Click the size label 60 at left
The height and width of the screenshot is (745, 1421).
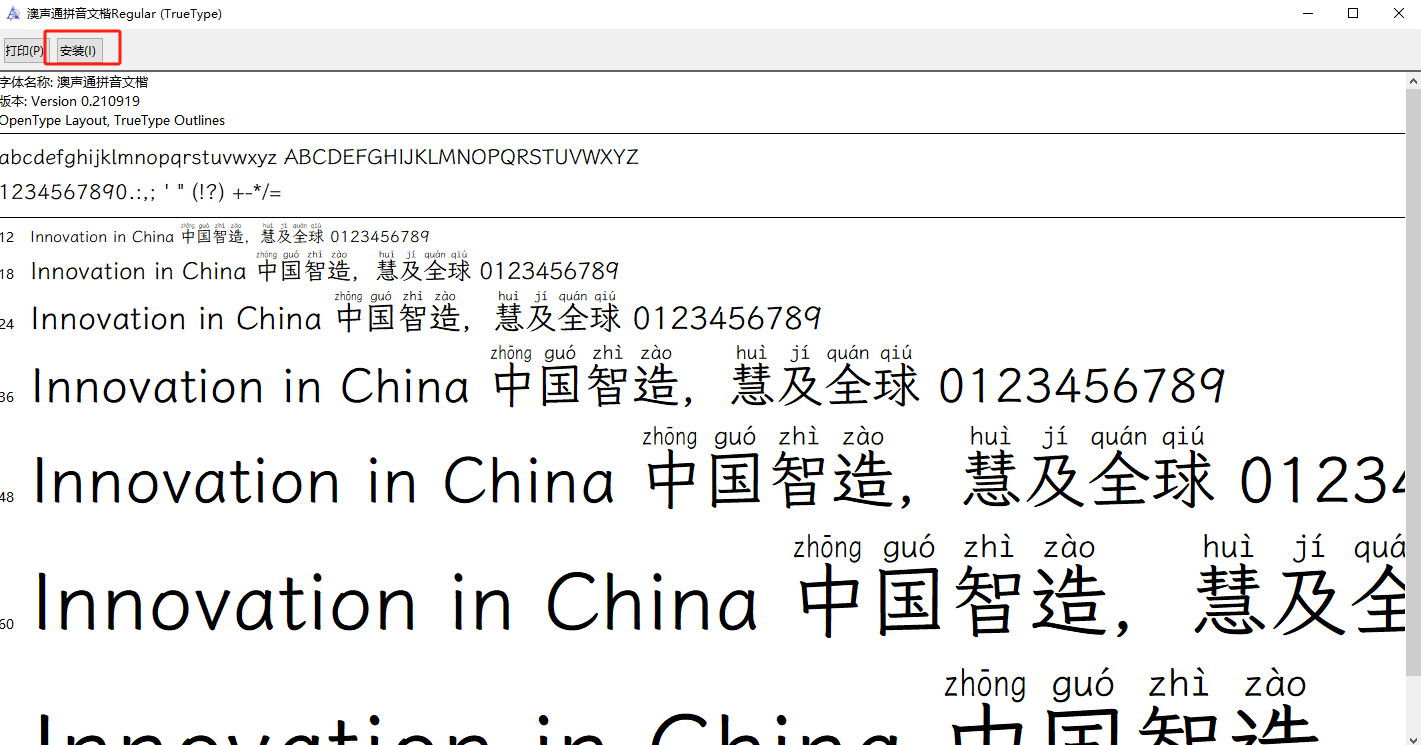(x=7, y=624)
